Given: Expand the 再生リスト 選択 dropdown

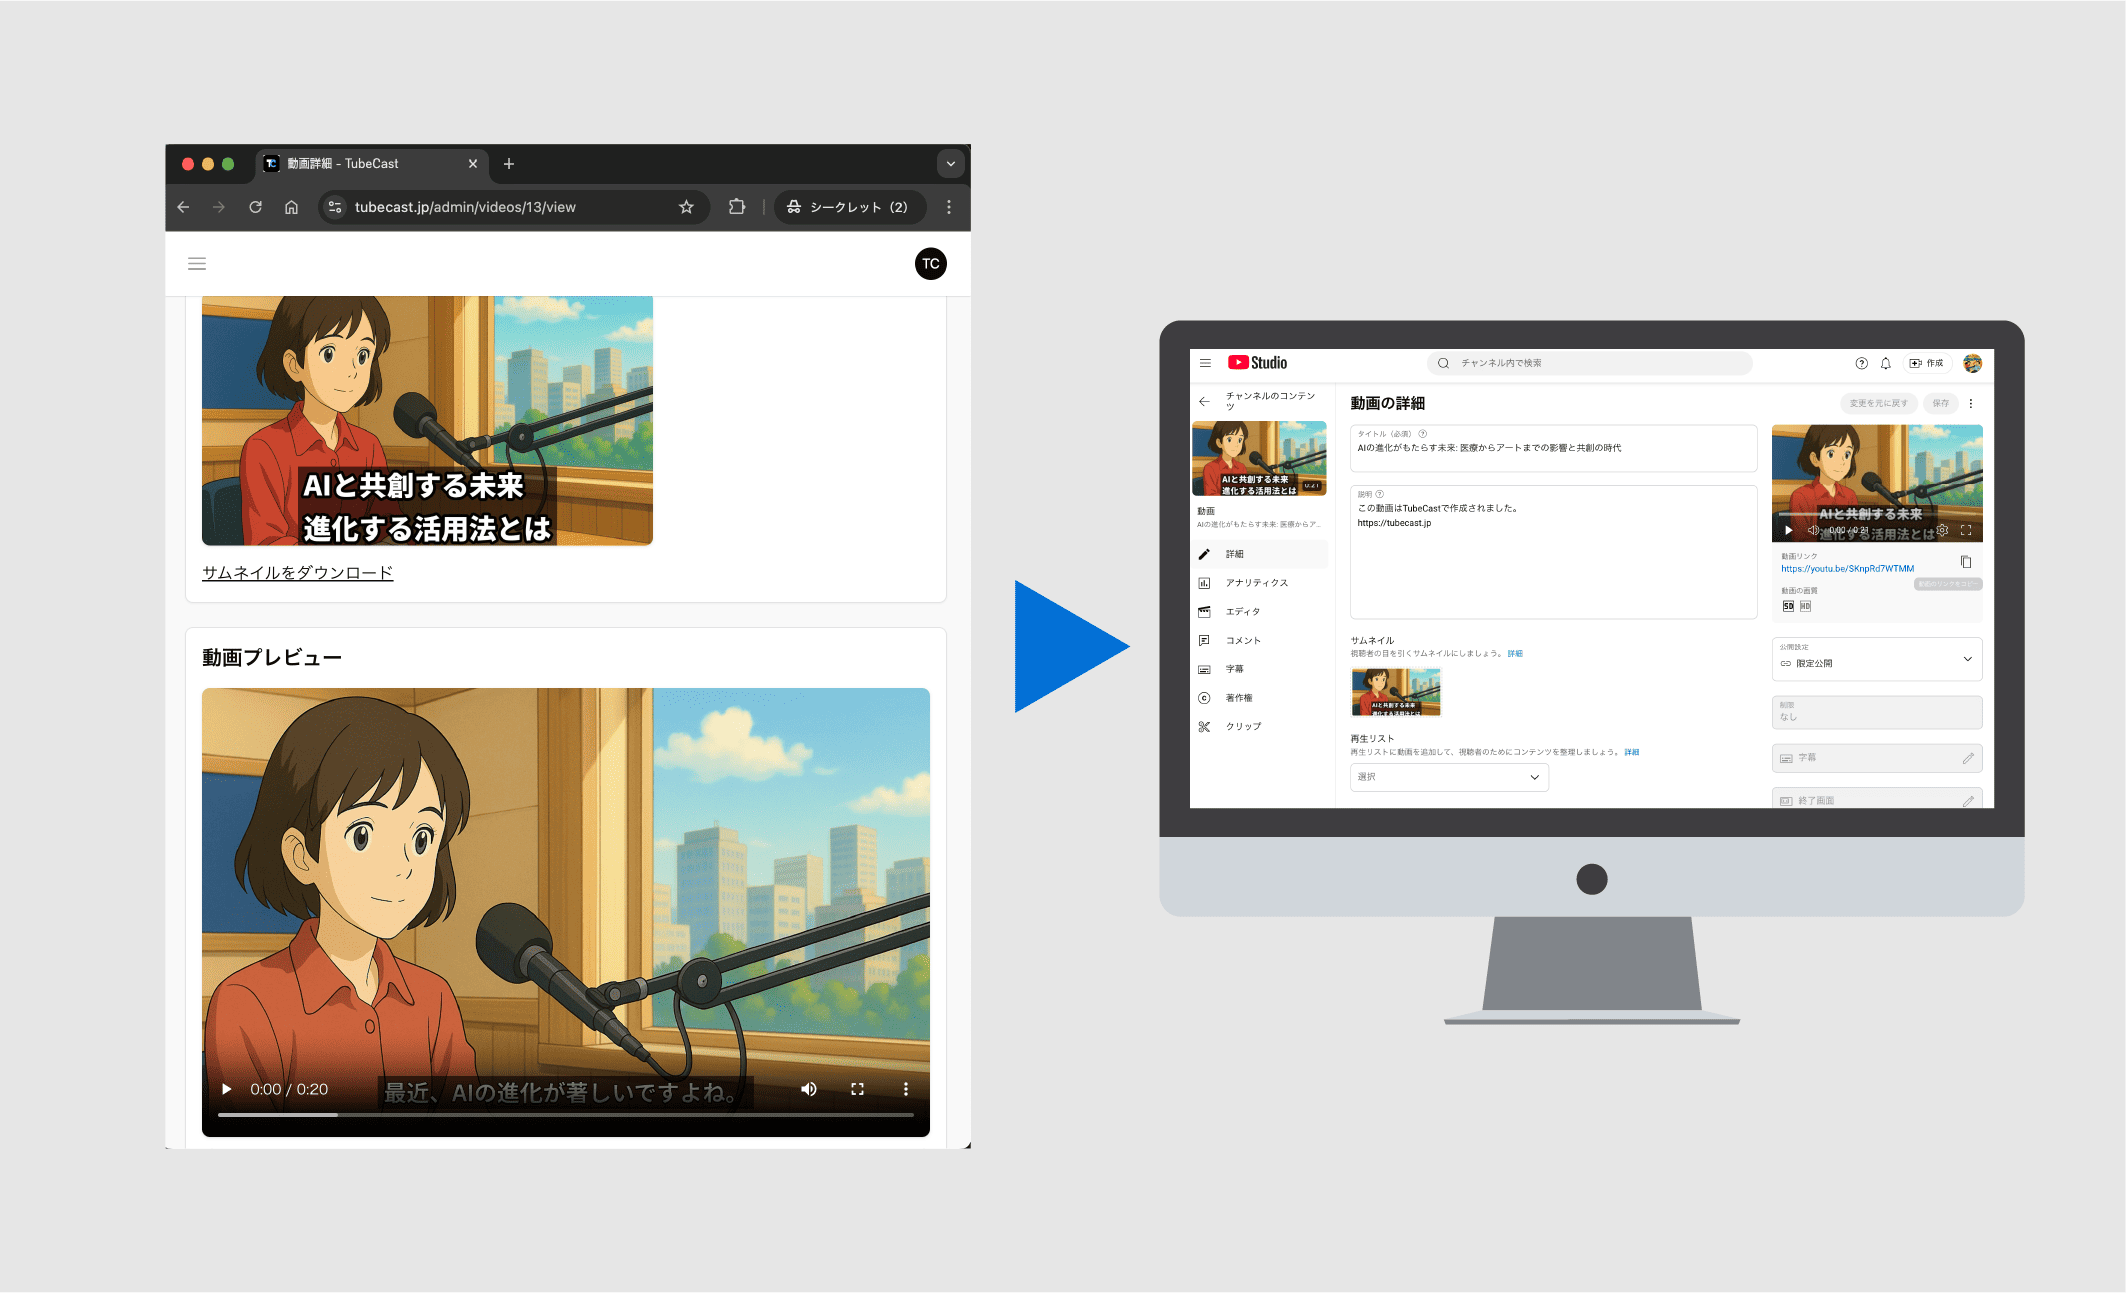Looking at the screenshot, I should click(x=1449, y=777).
